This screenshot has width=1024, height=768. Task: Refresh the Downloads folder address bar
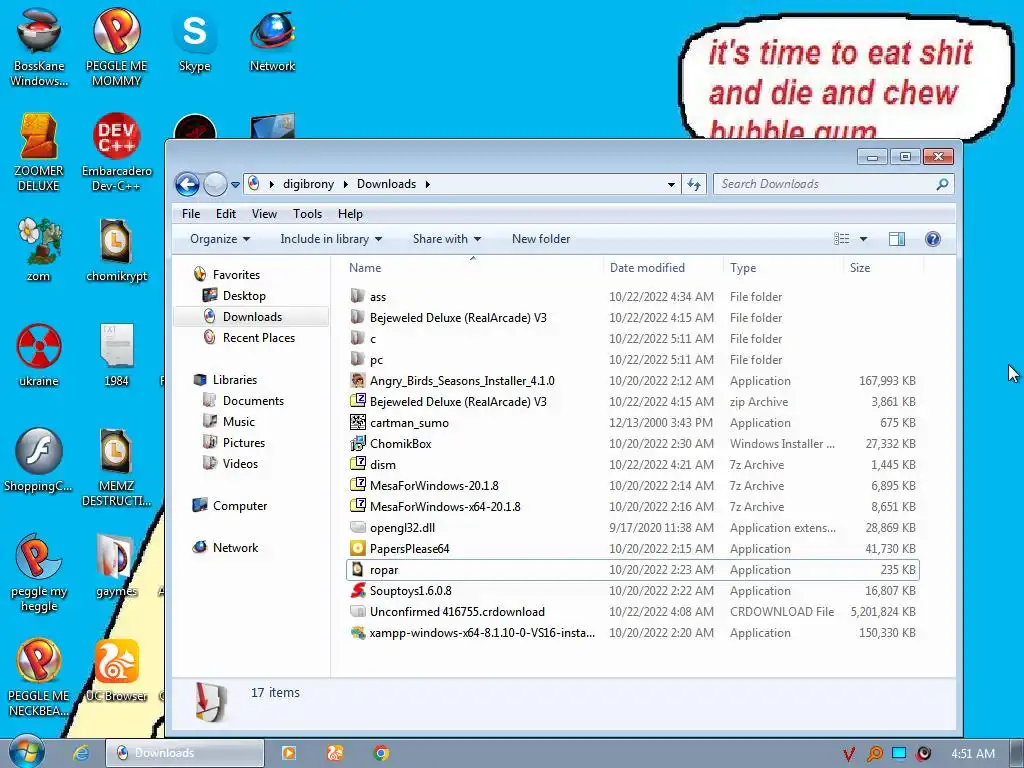click(694, 185)
